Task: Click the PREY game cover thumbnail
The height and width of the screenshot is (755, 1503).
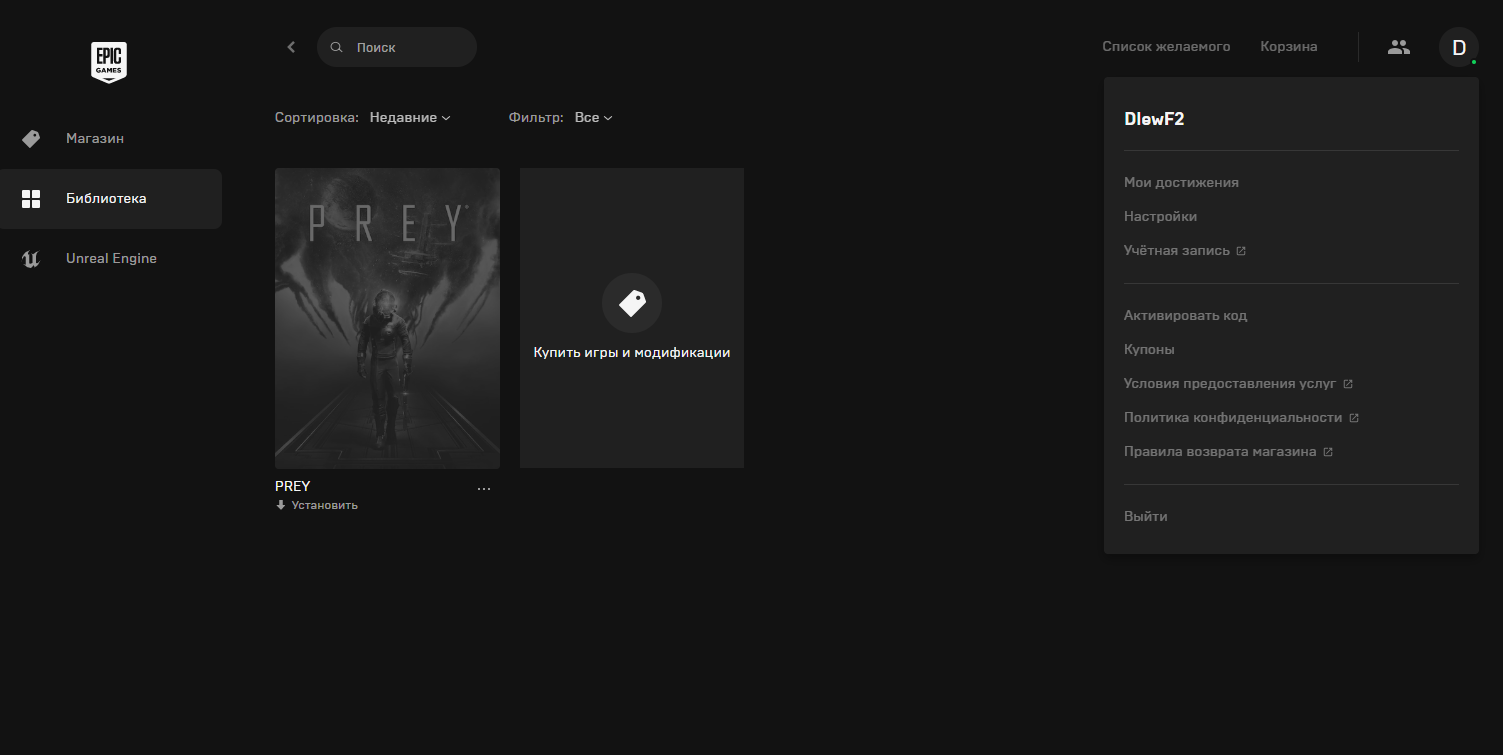Action: click(x=387, y=318)
